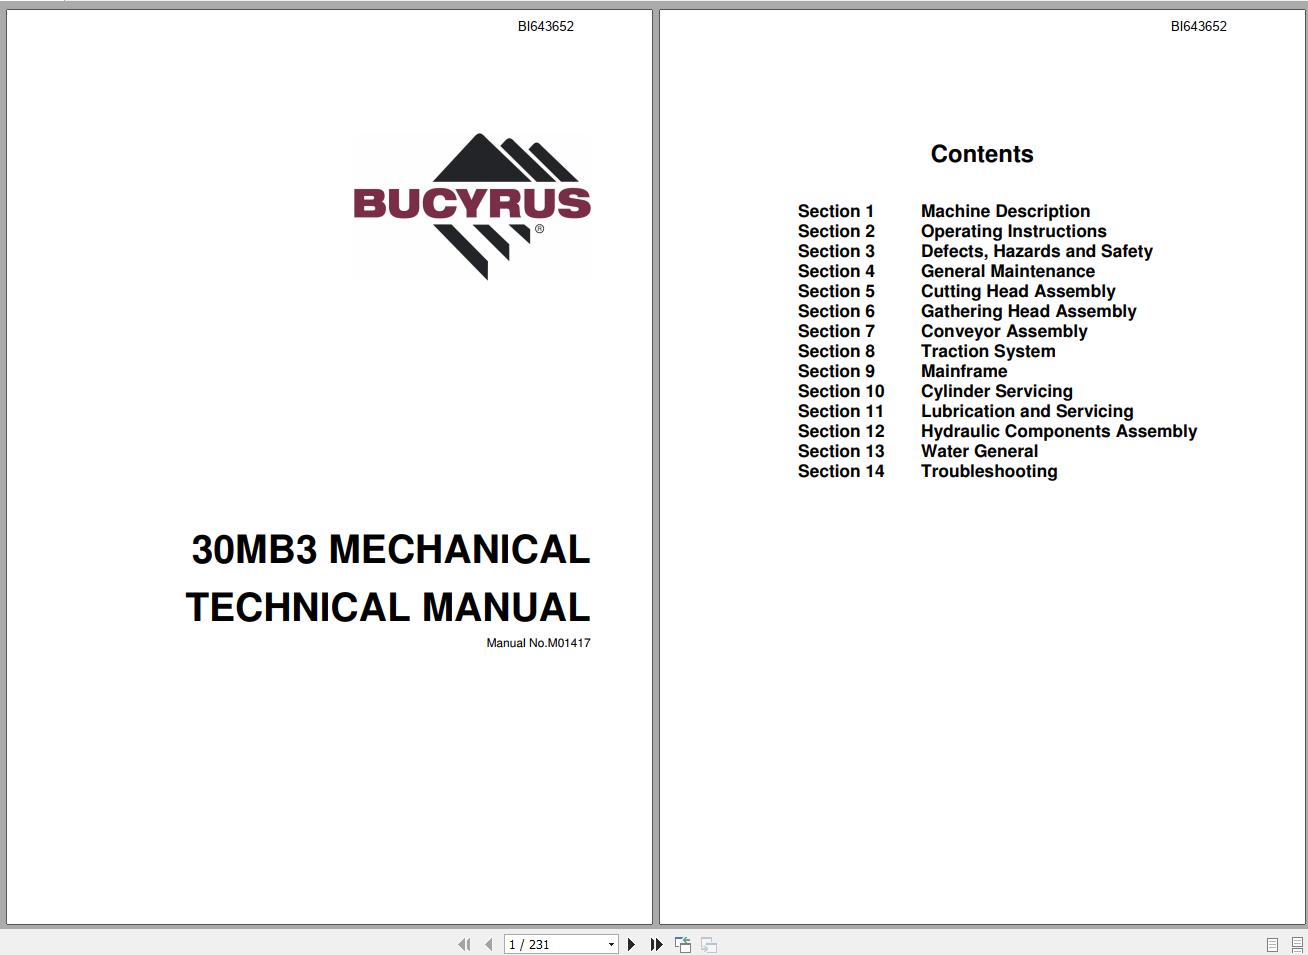Image resolution: width=1308 pixels, height=955 pixels.
Task: Click Section 9 Mainframe
Action: (x=902, y=371)
